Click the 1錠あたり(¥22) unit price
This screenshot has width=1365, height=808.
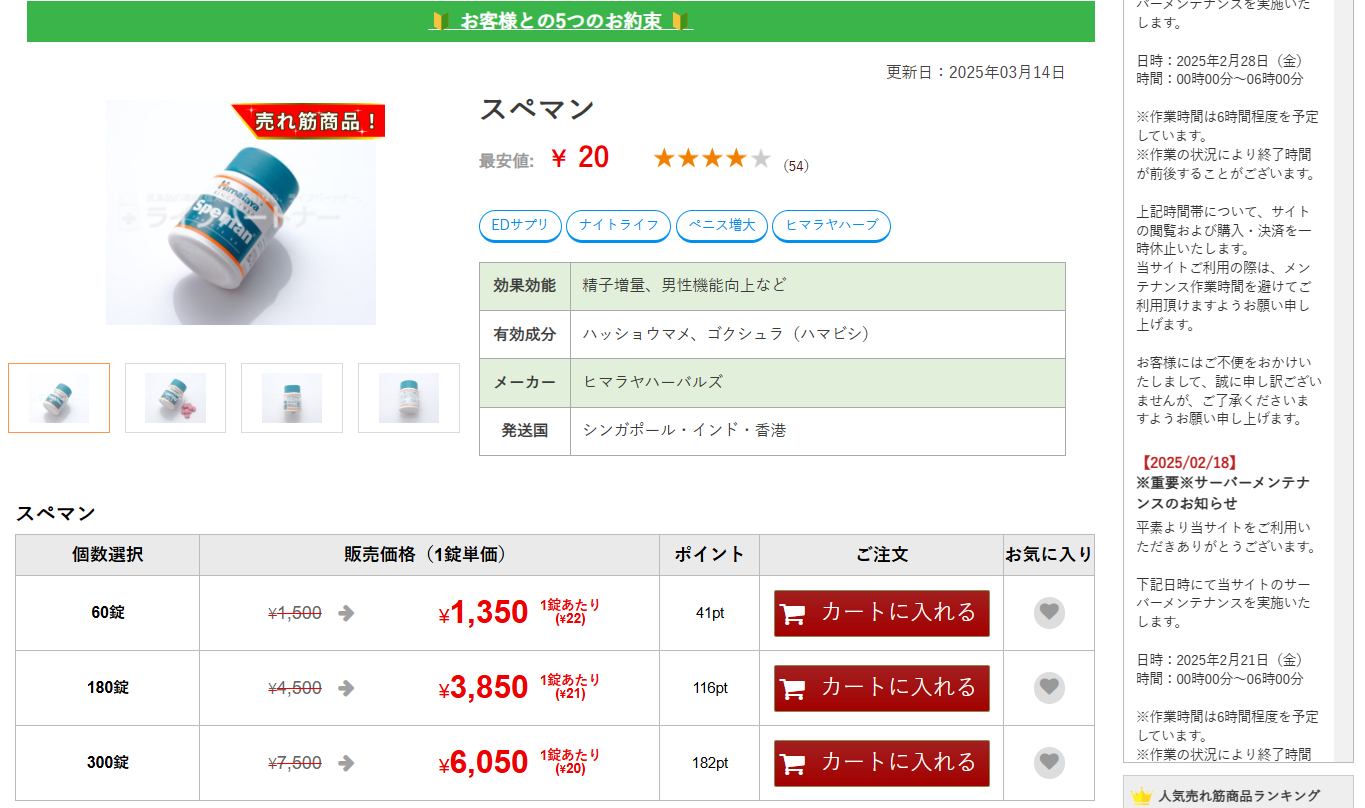(570, 612)
